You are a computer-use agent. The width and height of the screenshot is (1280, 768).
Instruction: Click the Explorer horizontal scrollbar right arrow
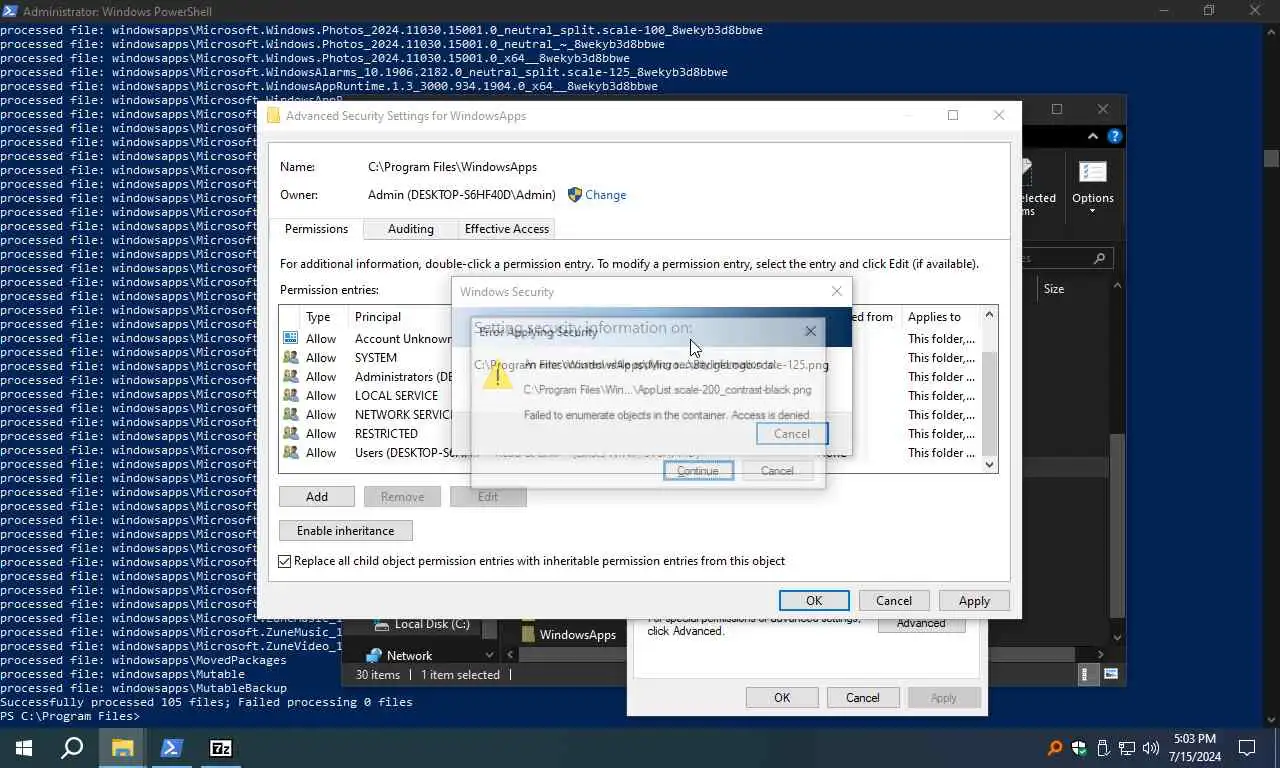tap(1100, 655)
